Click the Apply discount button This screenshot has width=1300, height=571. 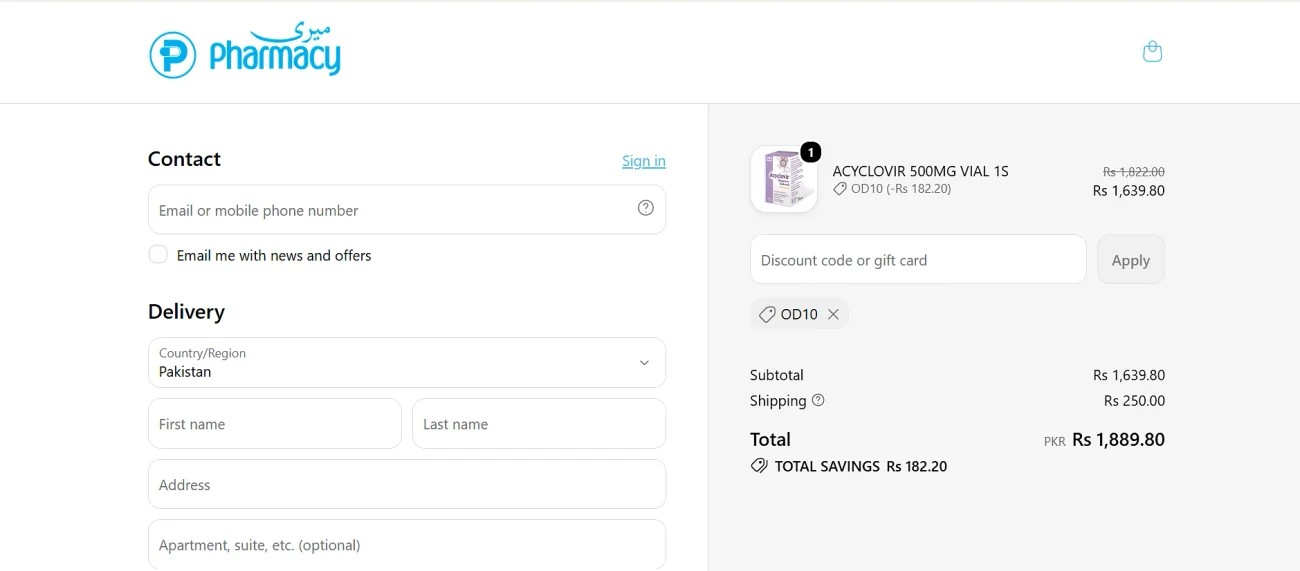click(x=1131, y=260)
